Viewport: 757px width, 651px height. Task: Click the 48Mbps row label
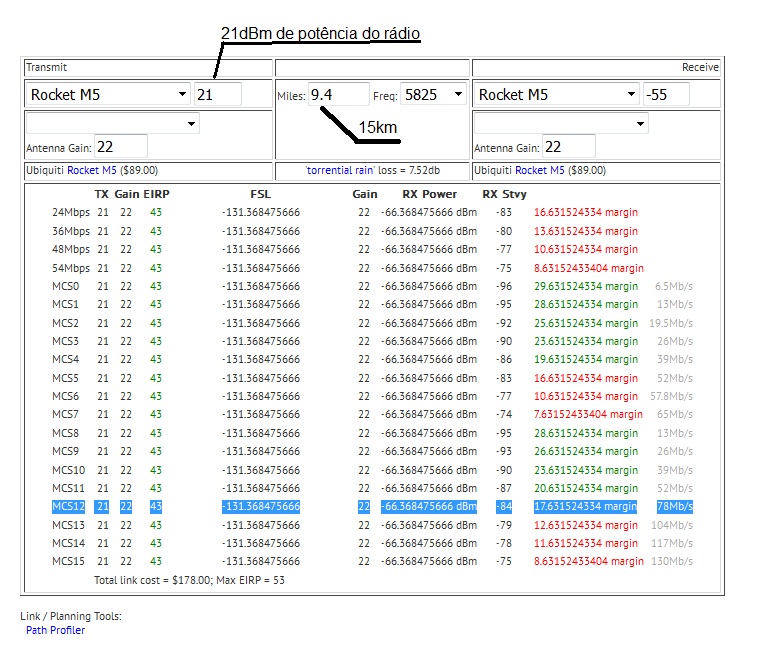71,249
